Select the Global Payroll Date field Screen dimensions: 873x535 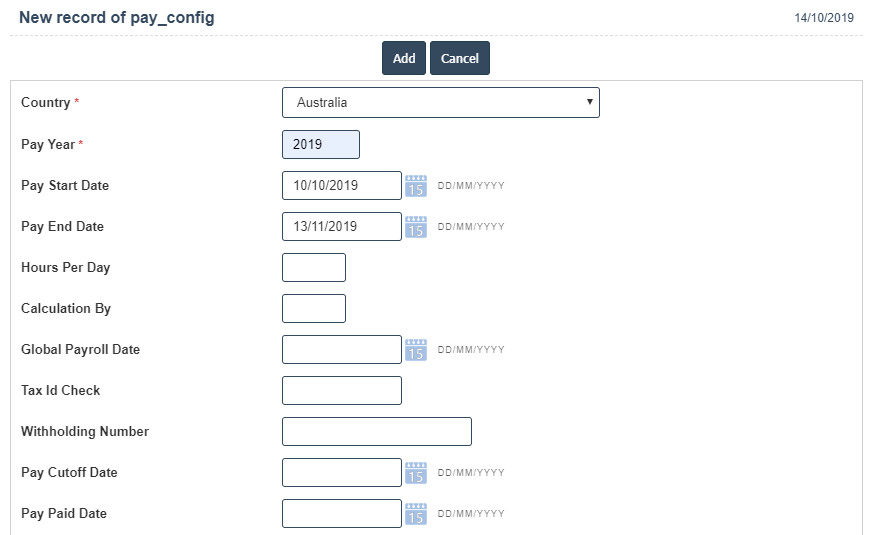(x=341, y=350)
